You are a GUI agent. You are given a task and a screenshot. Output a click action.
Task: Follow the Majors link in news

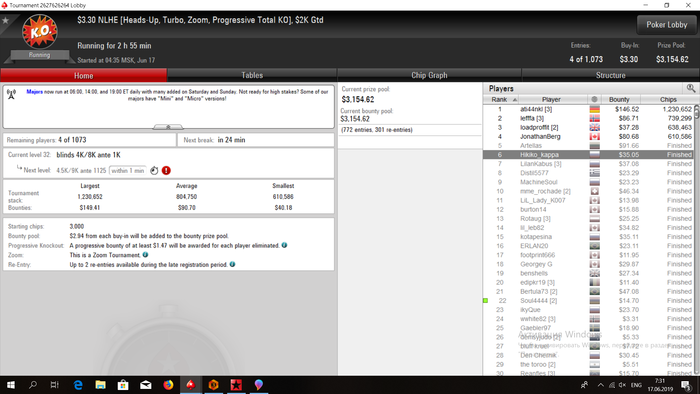click(x=34, y=91)
